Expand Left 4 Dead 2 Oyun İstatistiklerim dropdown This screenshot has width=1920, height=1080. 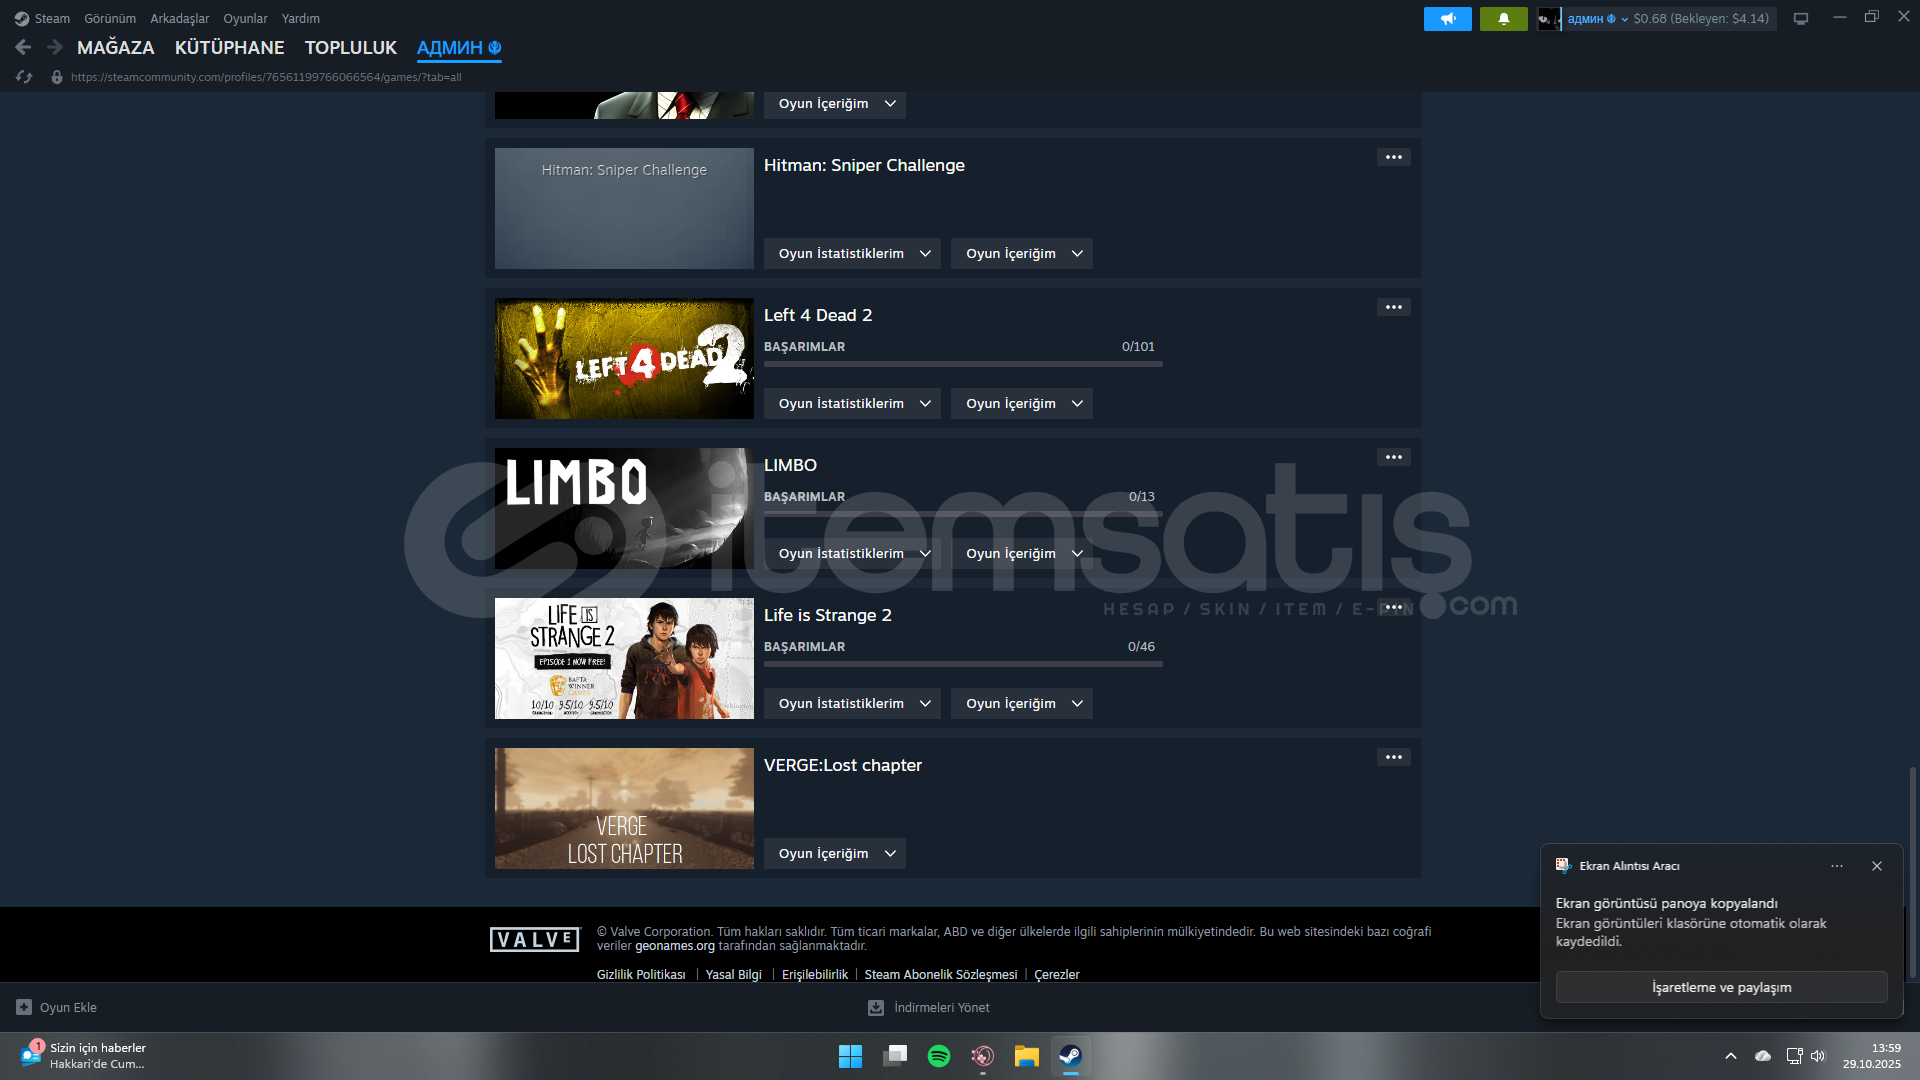point(852,403)
